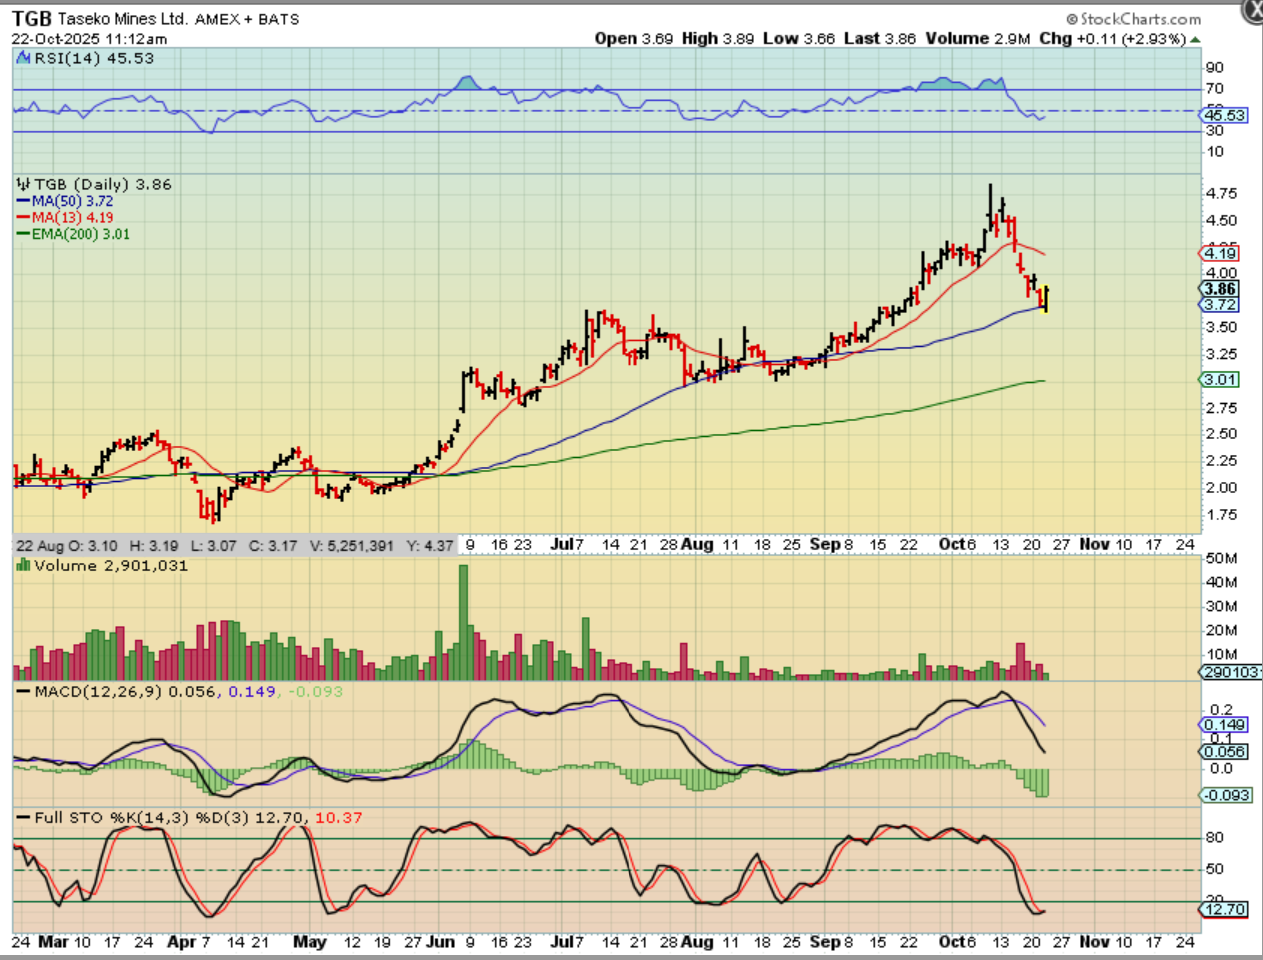Viewport: 1263px width, 960px height.
Task: Click the Volume 2.9M header value
Action: click(x=978, y=38)
